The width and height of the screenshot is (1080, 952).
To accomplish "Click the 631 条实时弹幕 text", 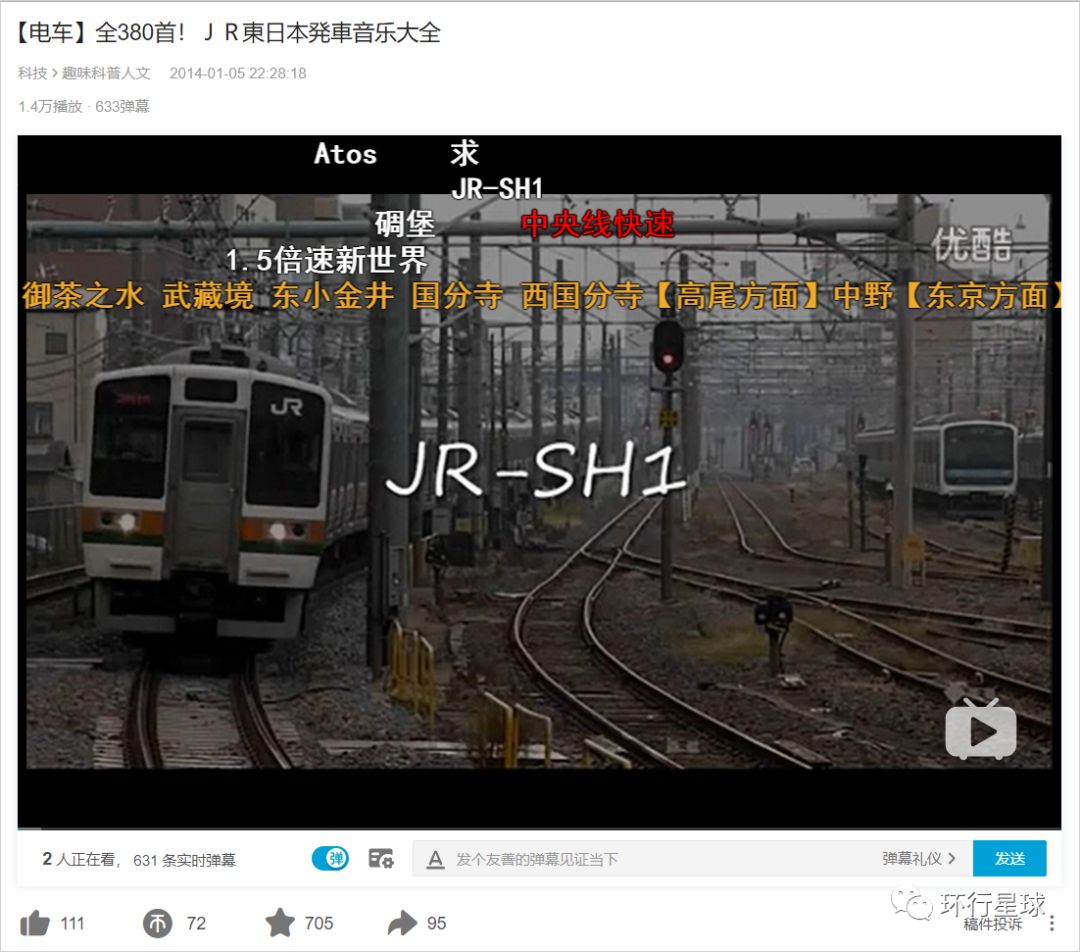I will coord(185,860).
